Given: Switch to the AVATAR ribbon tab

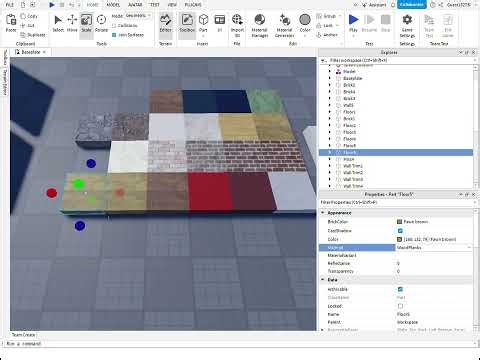Looking at the screenshot, I should [x=135, y=5].
